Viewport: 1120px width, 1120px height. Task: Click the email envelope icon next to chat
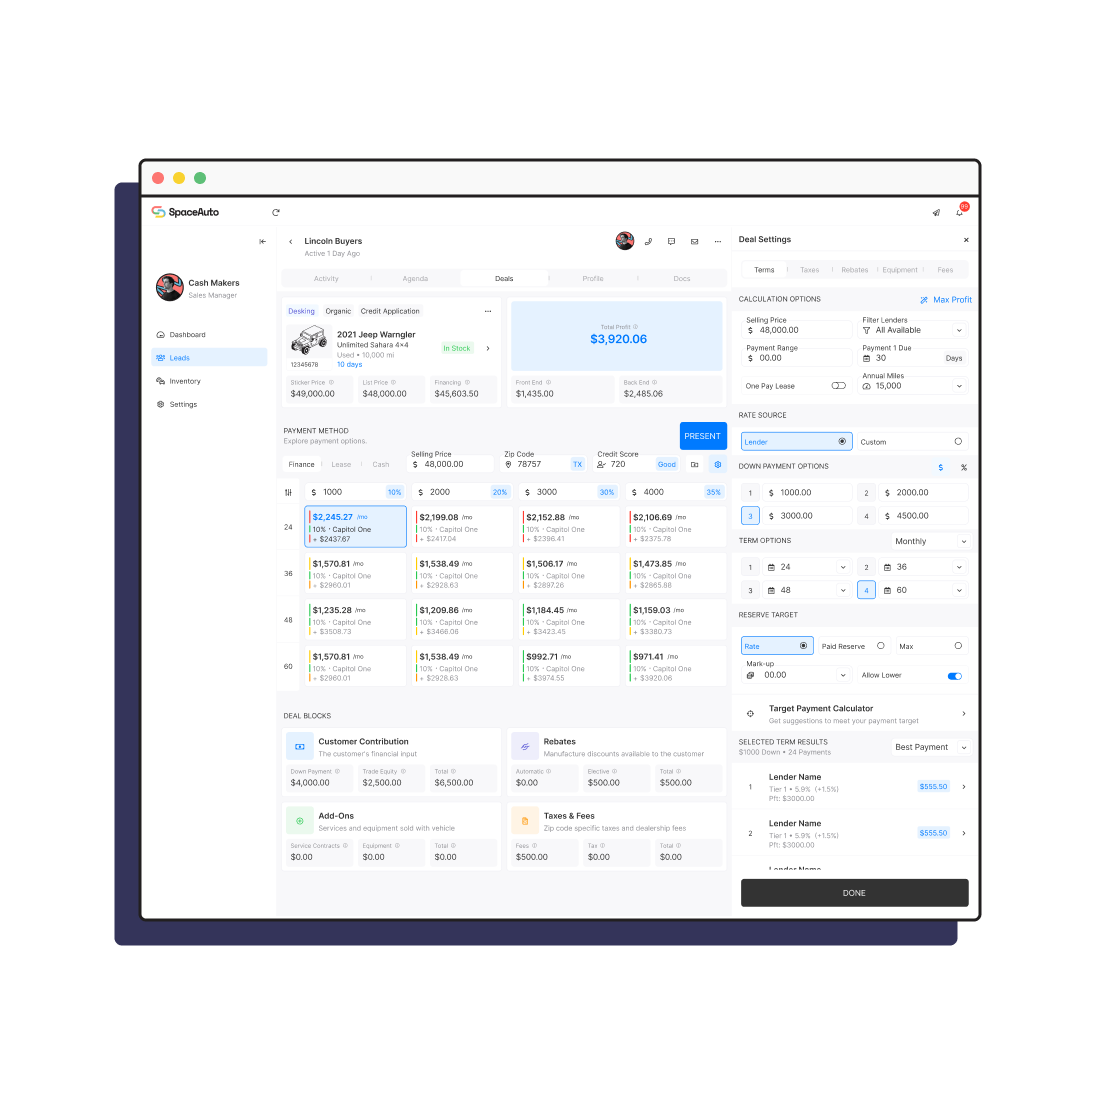pyautogui.click(x=694, y=241)
